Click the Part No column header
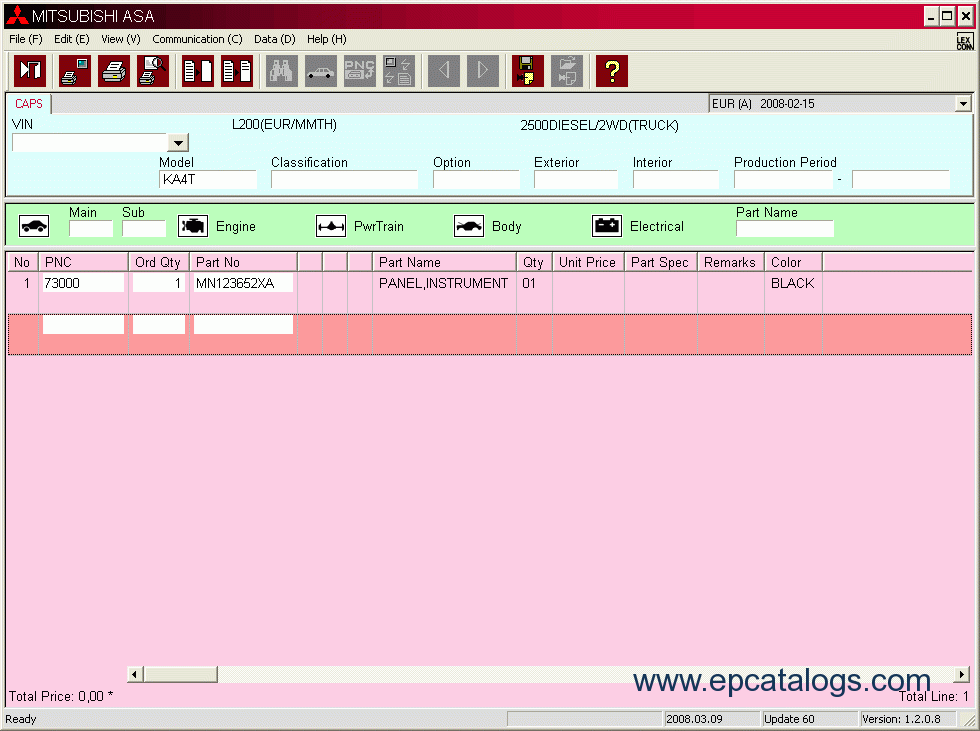This screenshot has width=980, height=731. pos(243,262)
